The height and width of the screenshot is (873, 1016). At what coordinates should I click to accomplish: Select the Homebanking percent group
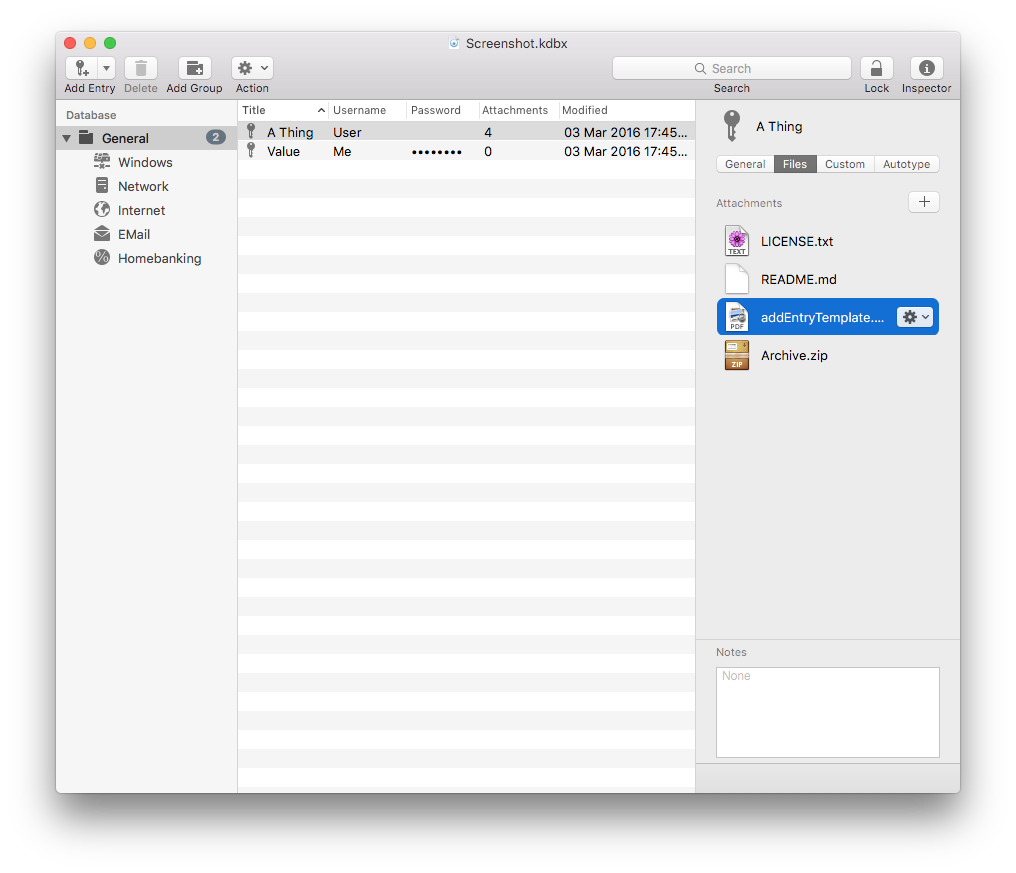[x=159, y=258]
